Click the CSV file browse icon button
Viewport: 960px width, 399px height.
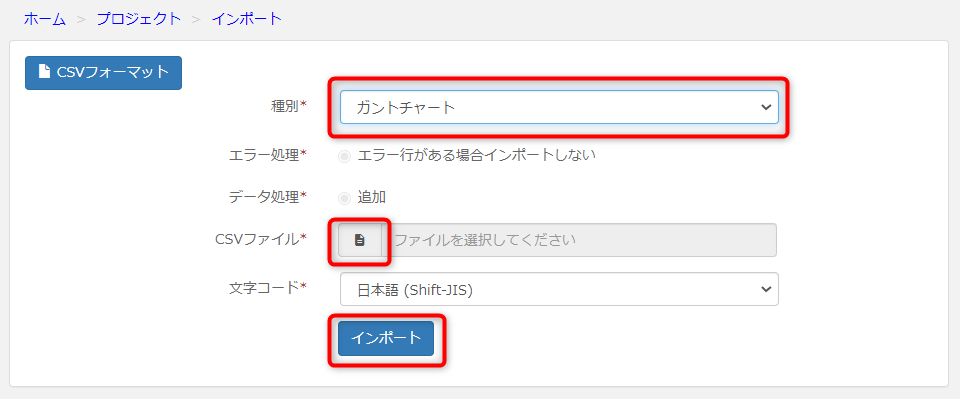tap(360, 240)
